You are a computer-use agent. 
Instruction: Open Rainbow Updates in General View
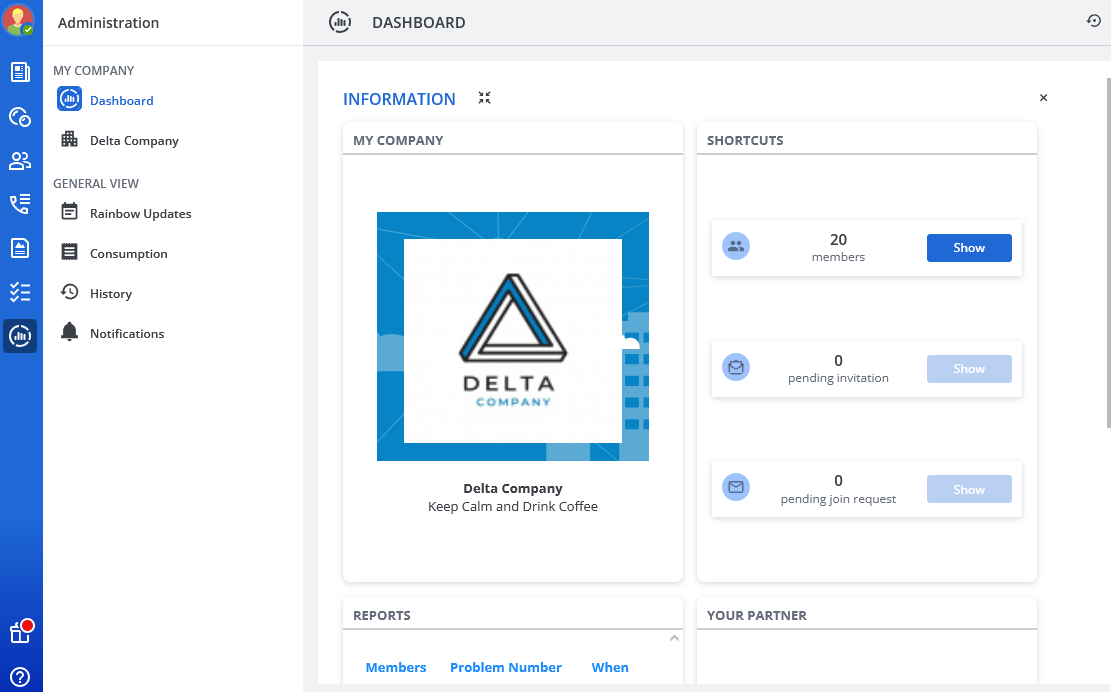140,213
